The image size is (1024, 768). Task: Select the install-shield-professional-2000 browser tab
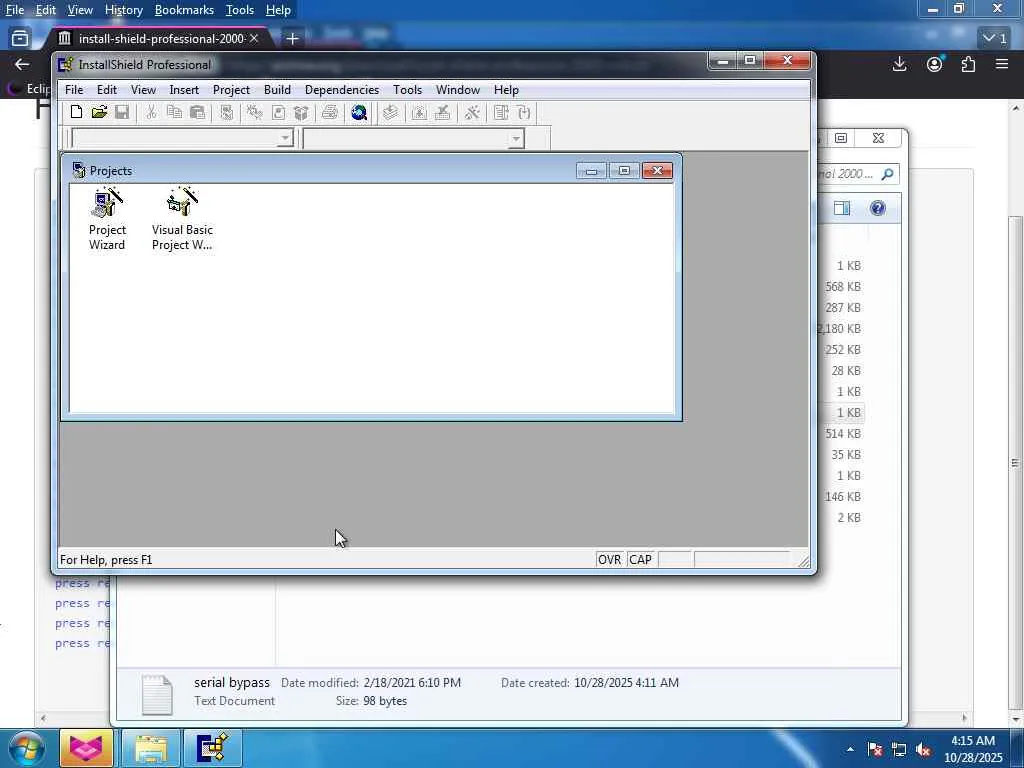click(159, 39)
